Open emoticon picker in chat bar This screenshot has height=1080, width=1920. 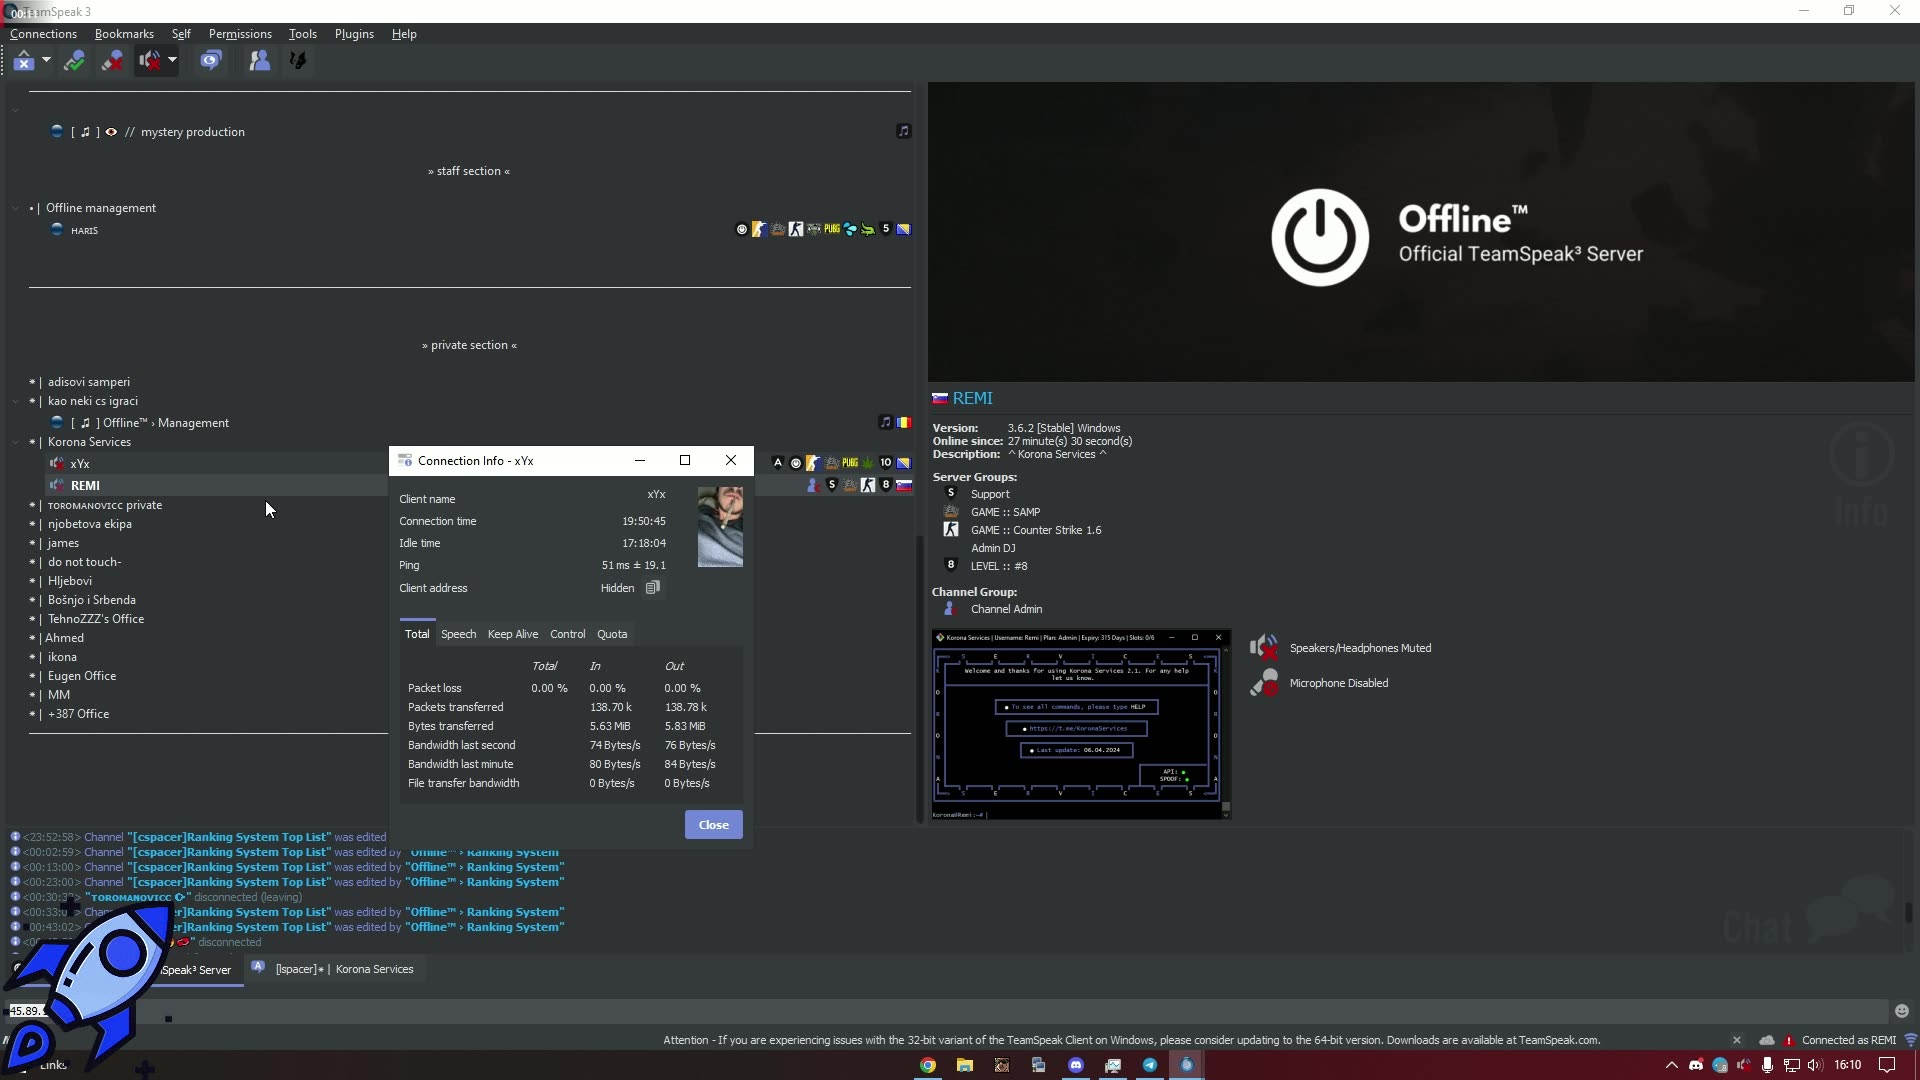coord(1901,1011)
